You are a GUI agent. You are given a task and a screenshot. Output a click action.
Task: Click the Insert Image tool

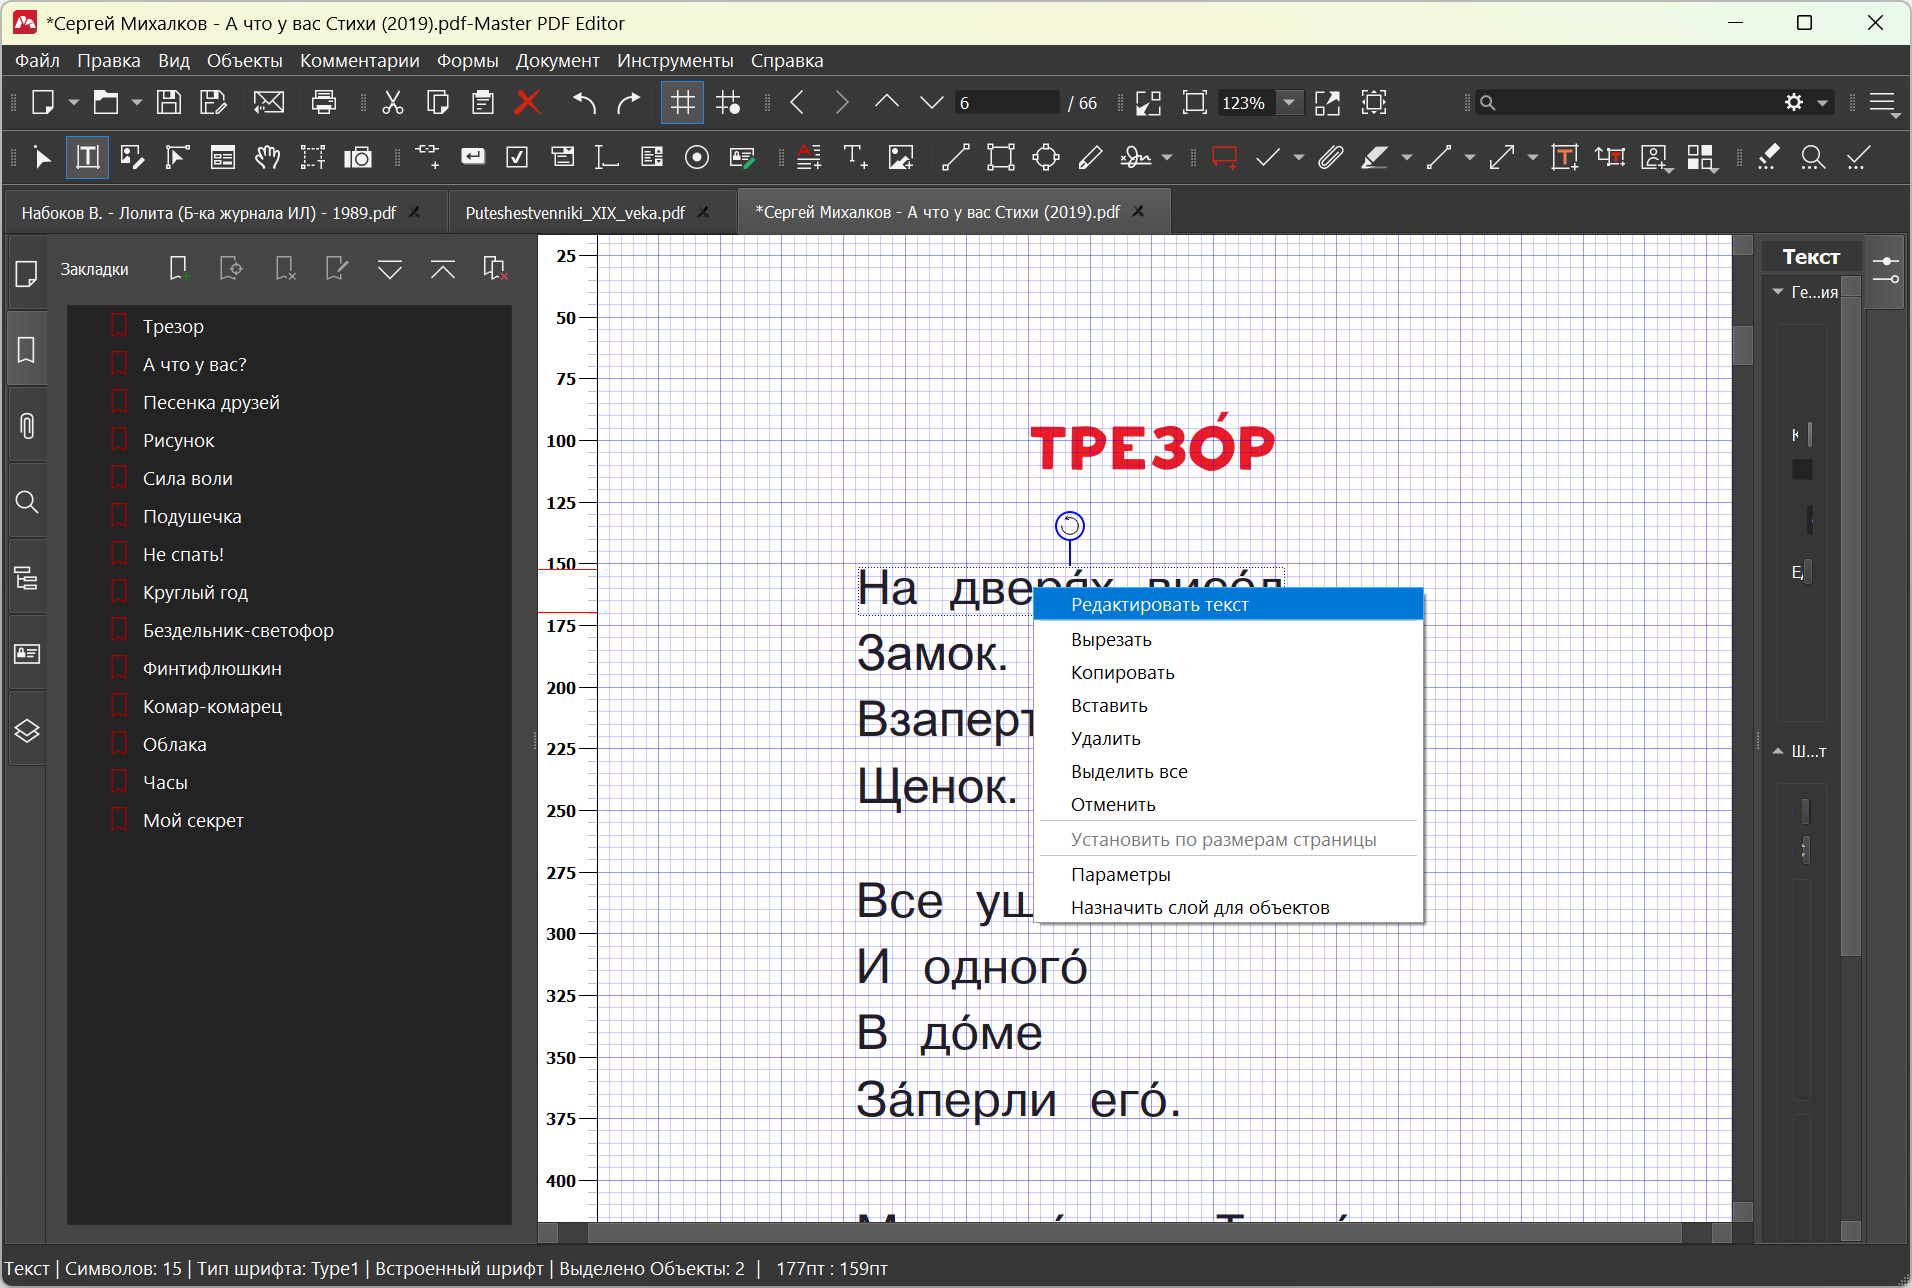pos(901,157)
